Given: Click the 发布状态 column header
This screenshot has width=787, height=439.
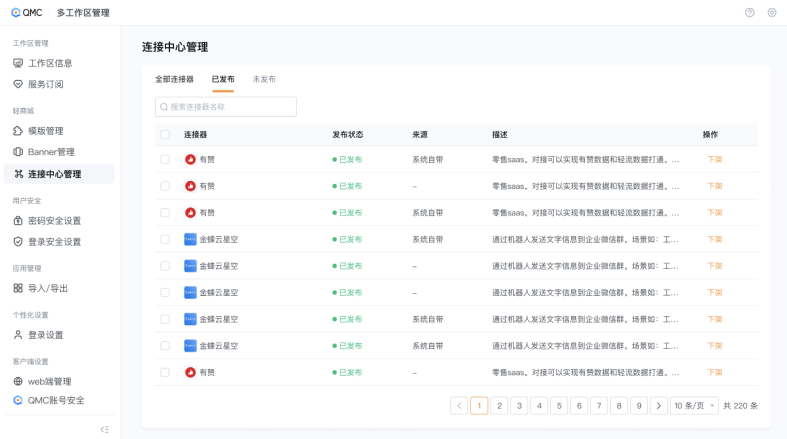Looking at the screenshot, I should (x=348, y=134).
